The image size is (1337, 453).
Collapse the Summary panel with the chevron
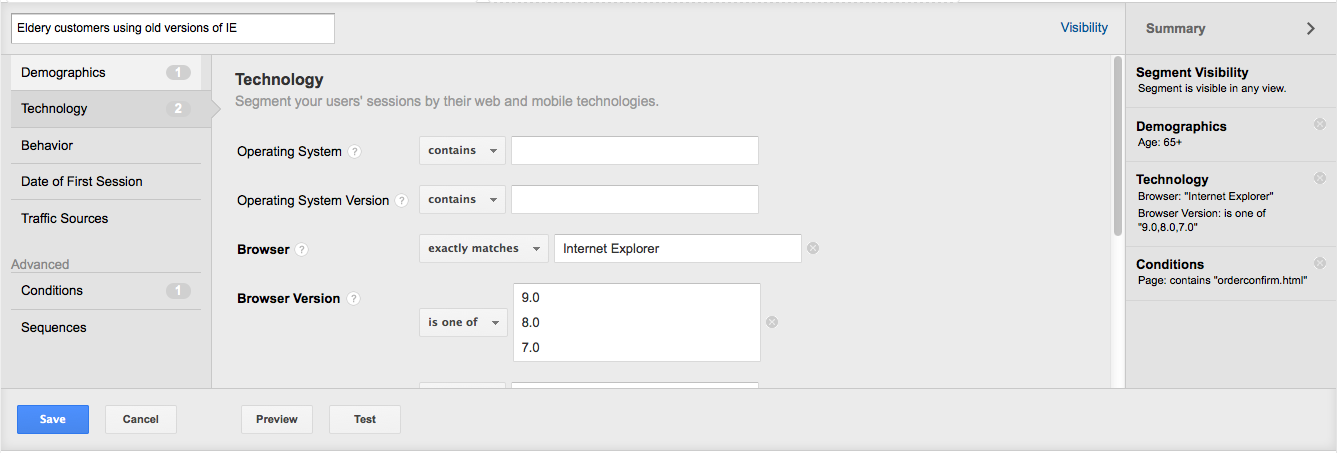(1311, 29)
